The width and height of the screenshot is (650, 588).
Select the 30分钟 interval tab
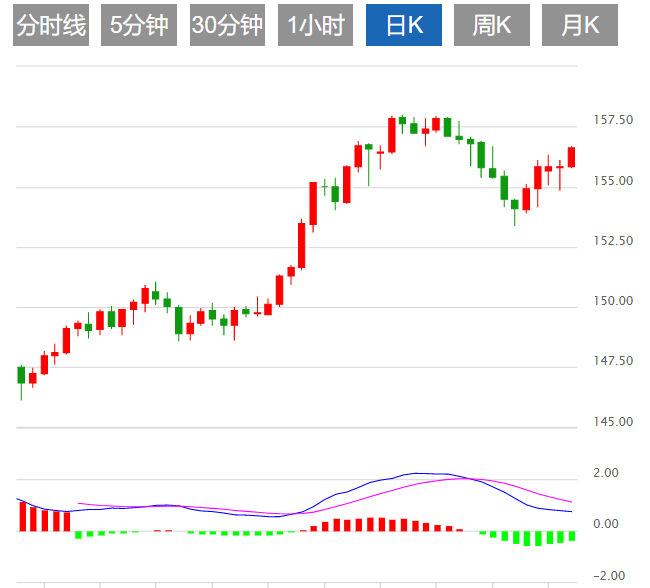click(x=227, y=25)
